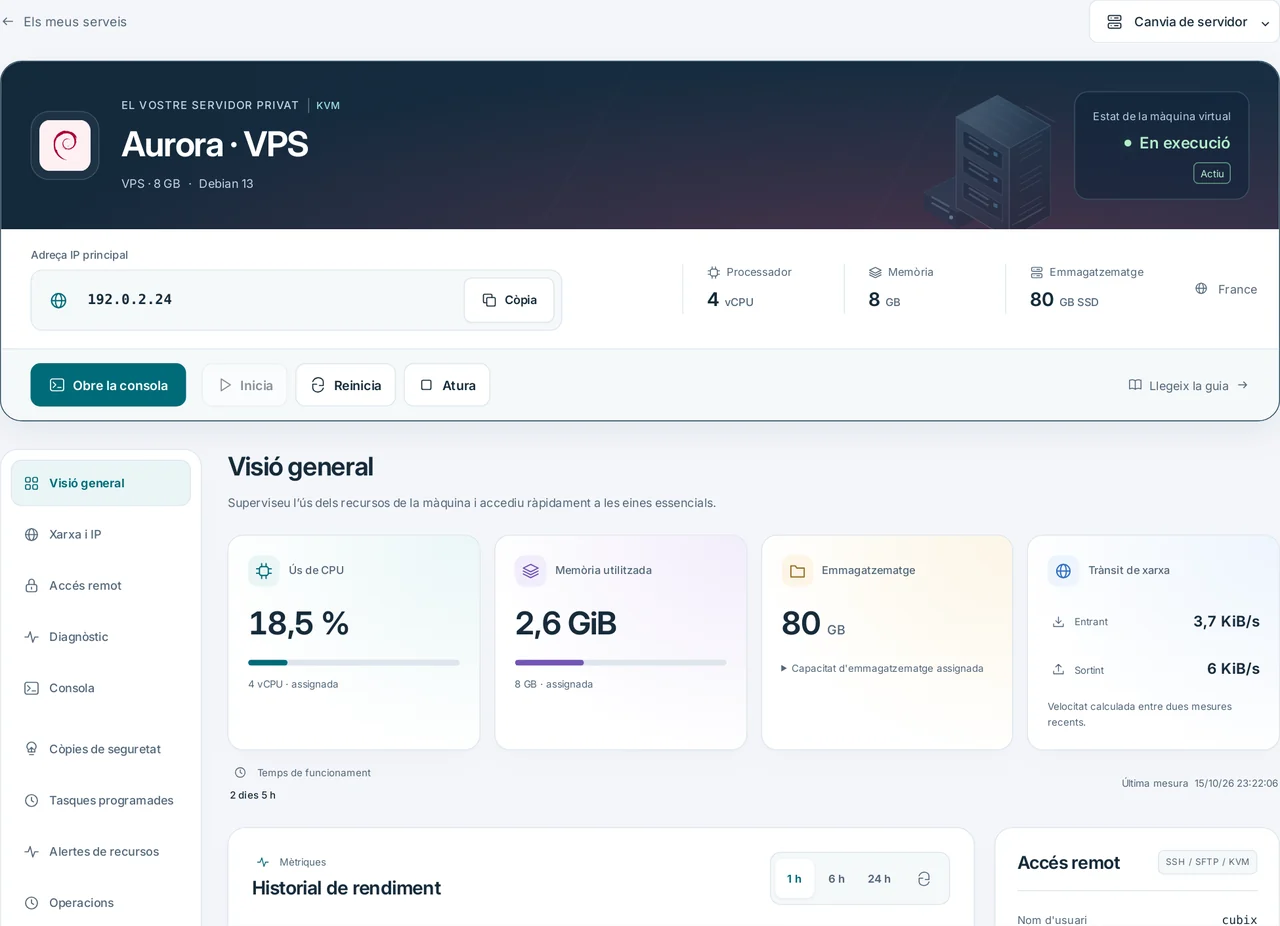Select the 1 h time range
Viewport: 1280px width, 926px height.
(794, 879)
